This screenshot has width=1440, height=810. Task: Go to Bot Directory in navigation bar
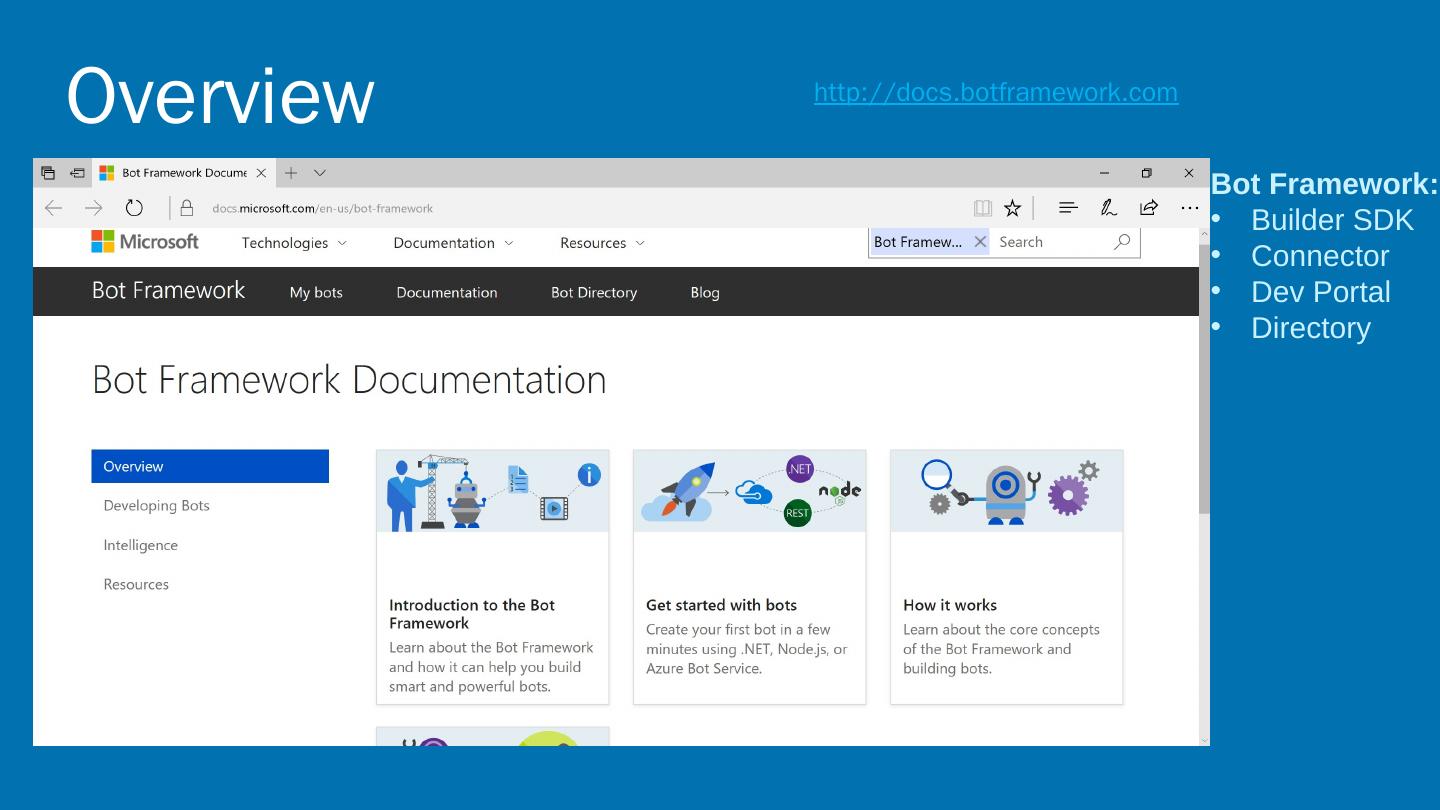(x=594, y=293)
